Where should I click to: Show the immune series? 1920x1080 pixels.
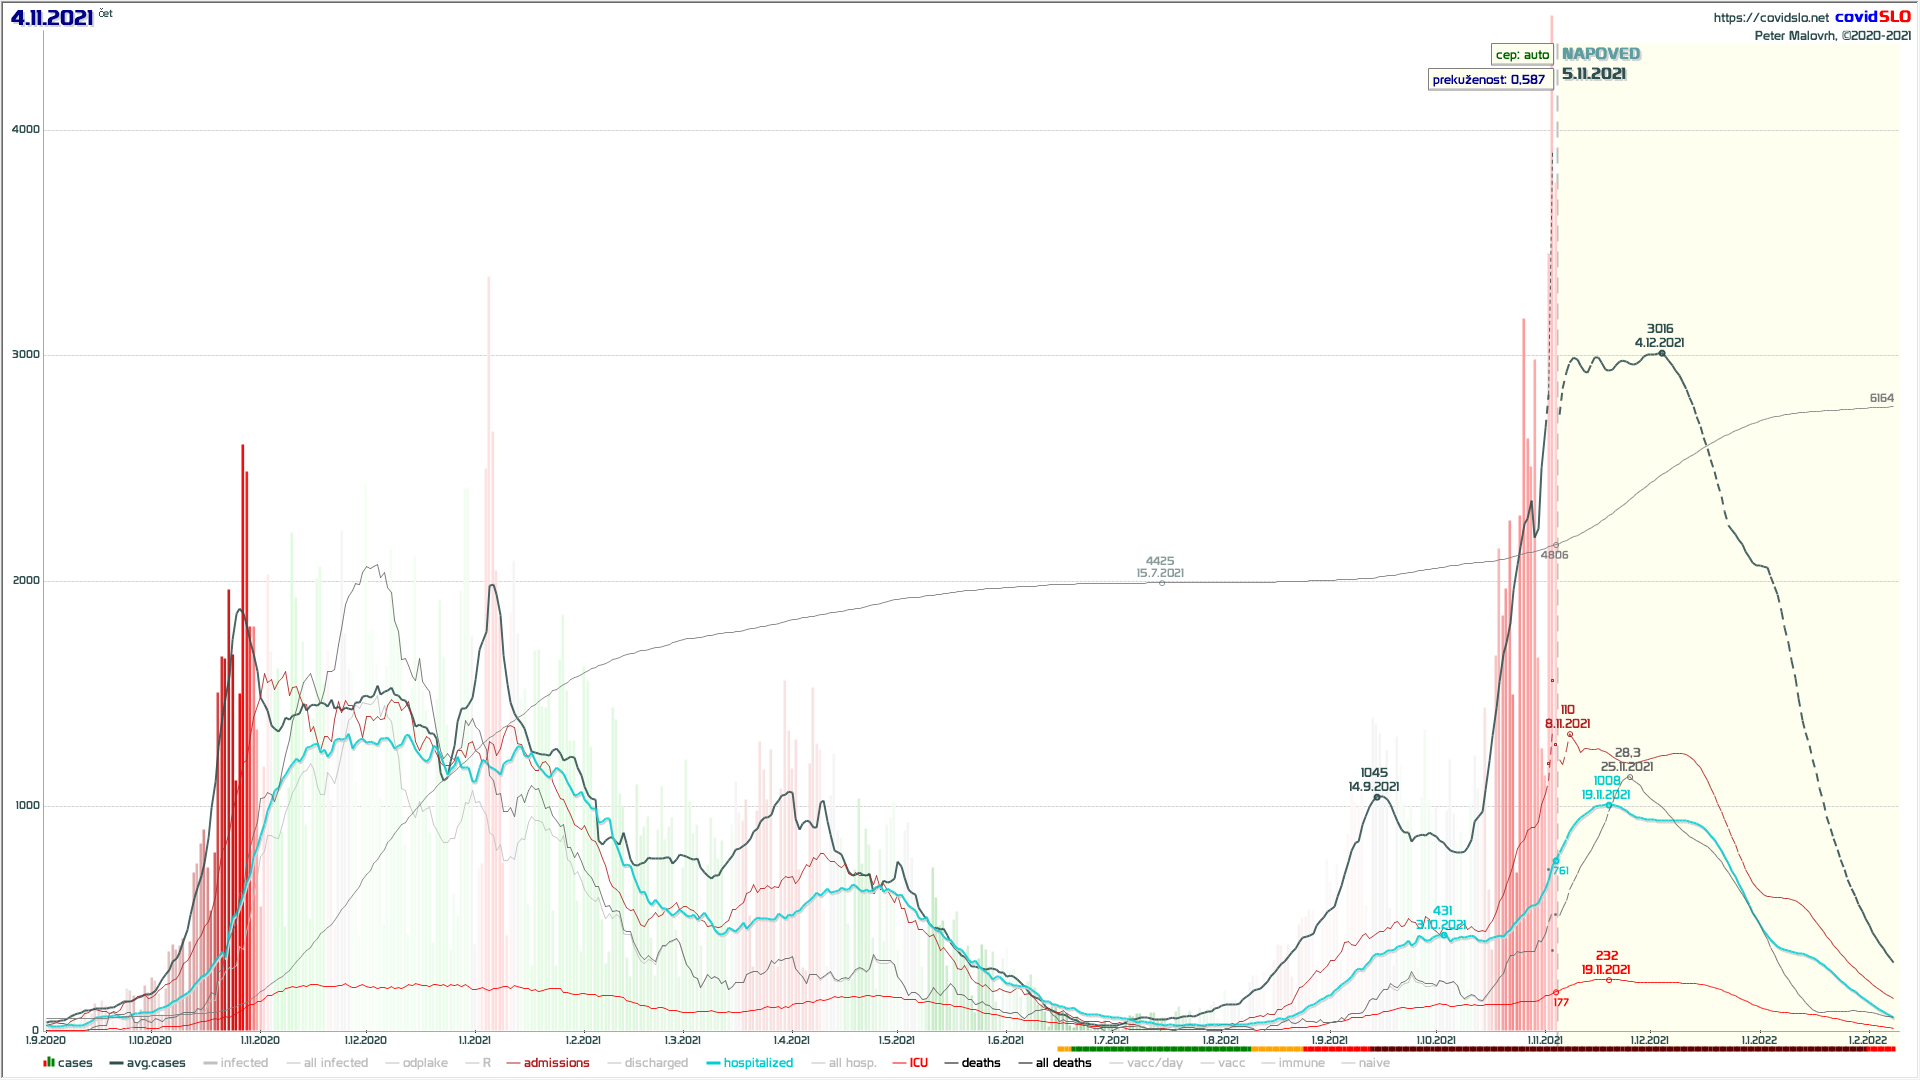[x=1301, y=1063]
